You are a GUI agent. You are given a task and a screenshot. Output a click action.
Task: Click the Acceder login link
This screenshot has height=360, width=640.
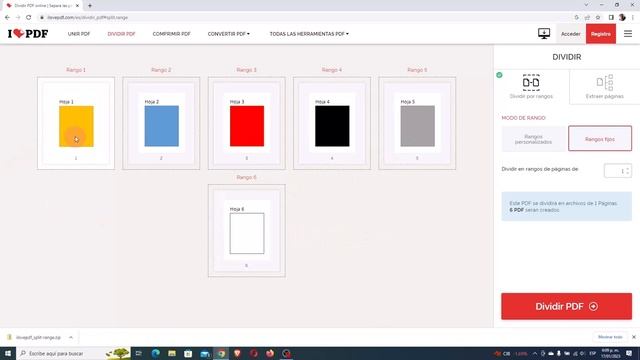[571, 34]
